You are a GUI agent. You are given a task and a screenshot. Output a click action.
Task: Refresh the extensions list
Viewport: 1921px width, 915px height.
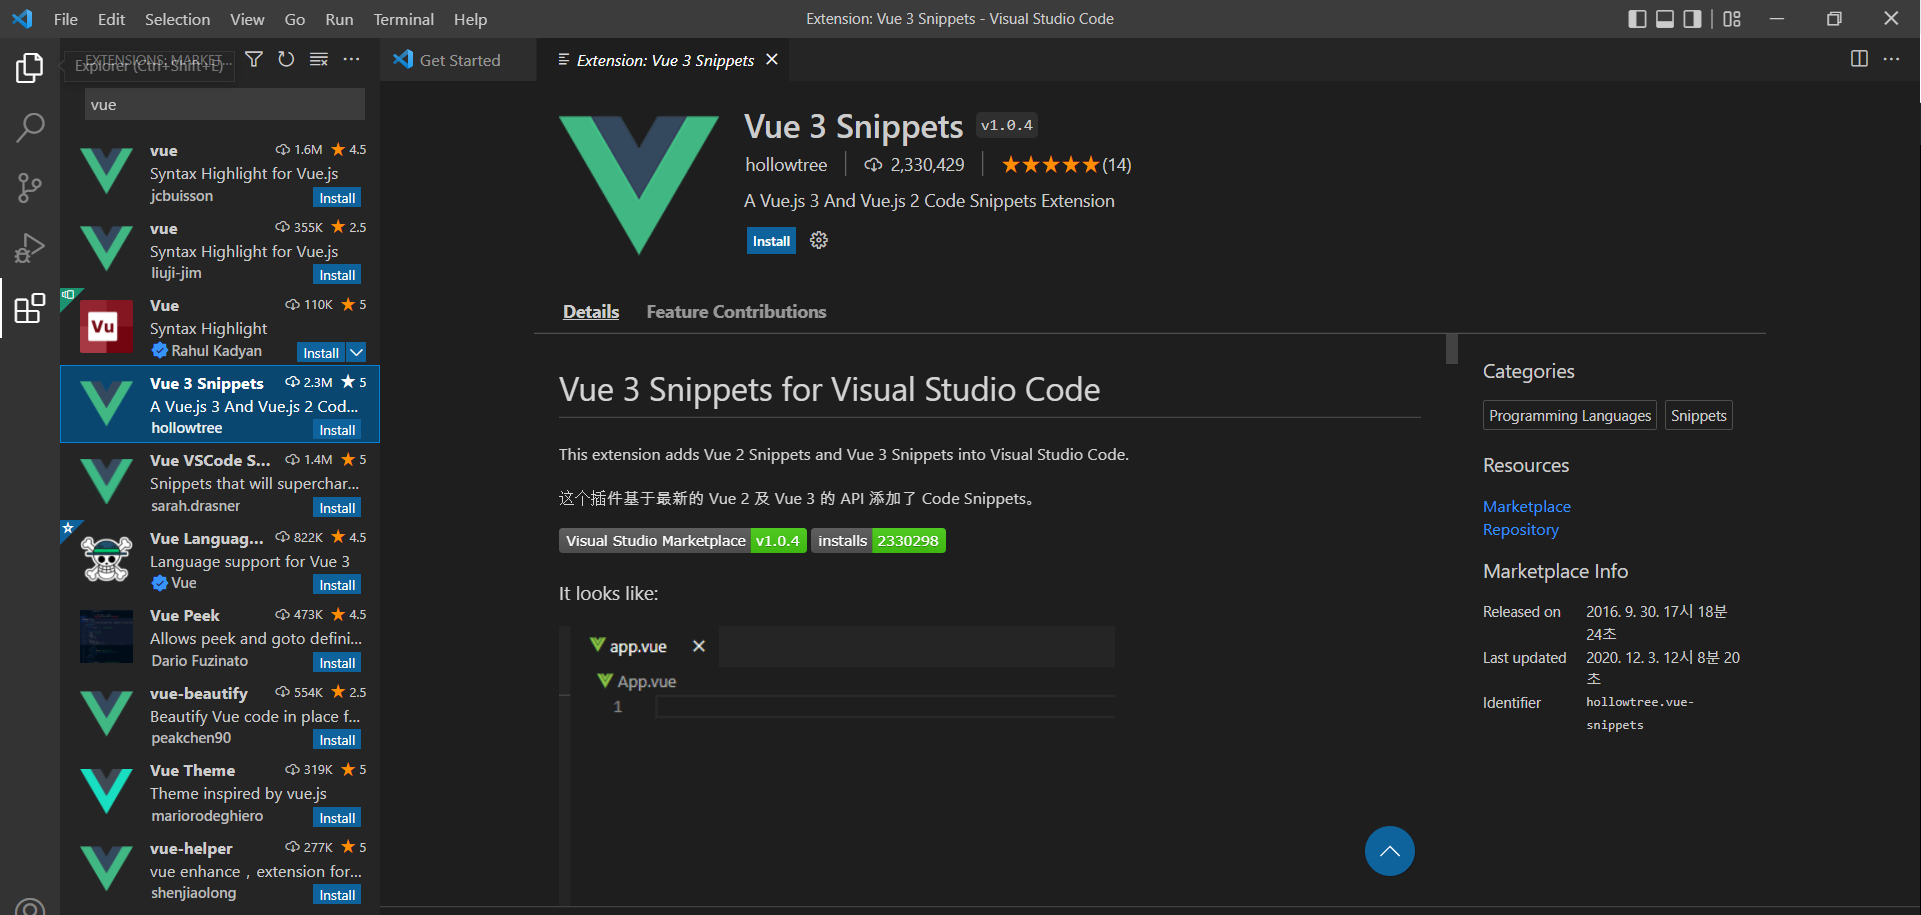286,60
